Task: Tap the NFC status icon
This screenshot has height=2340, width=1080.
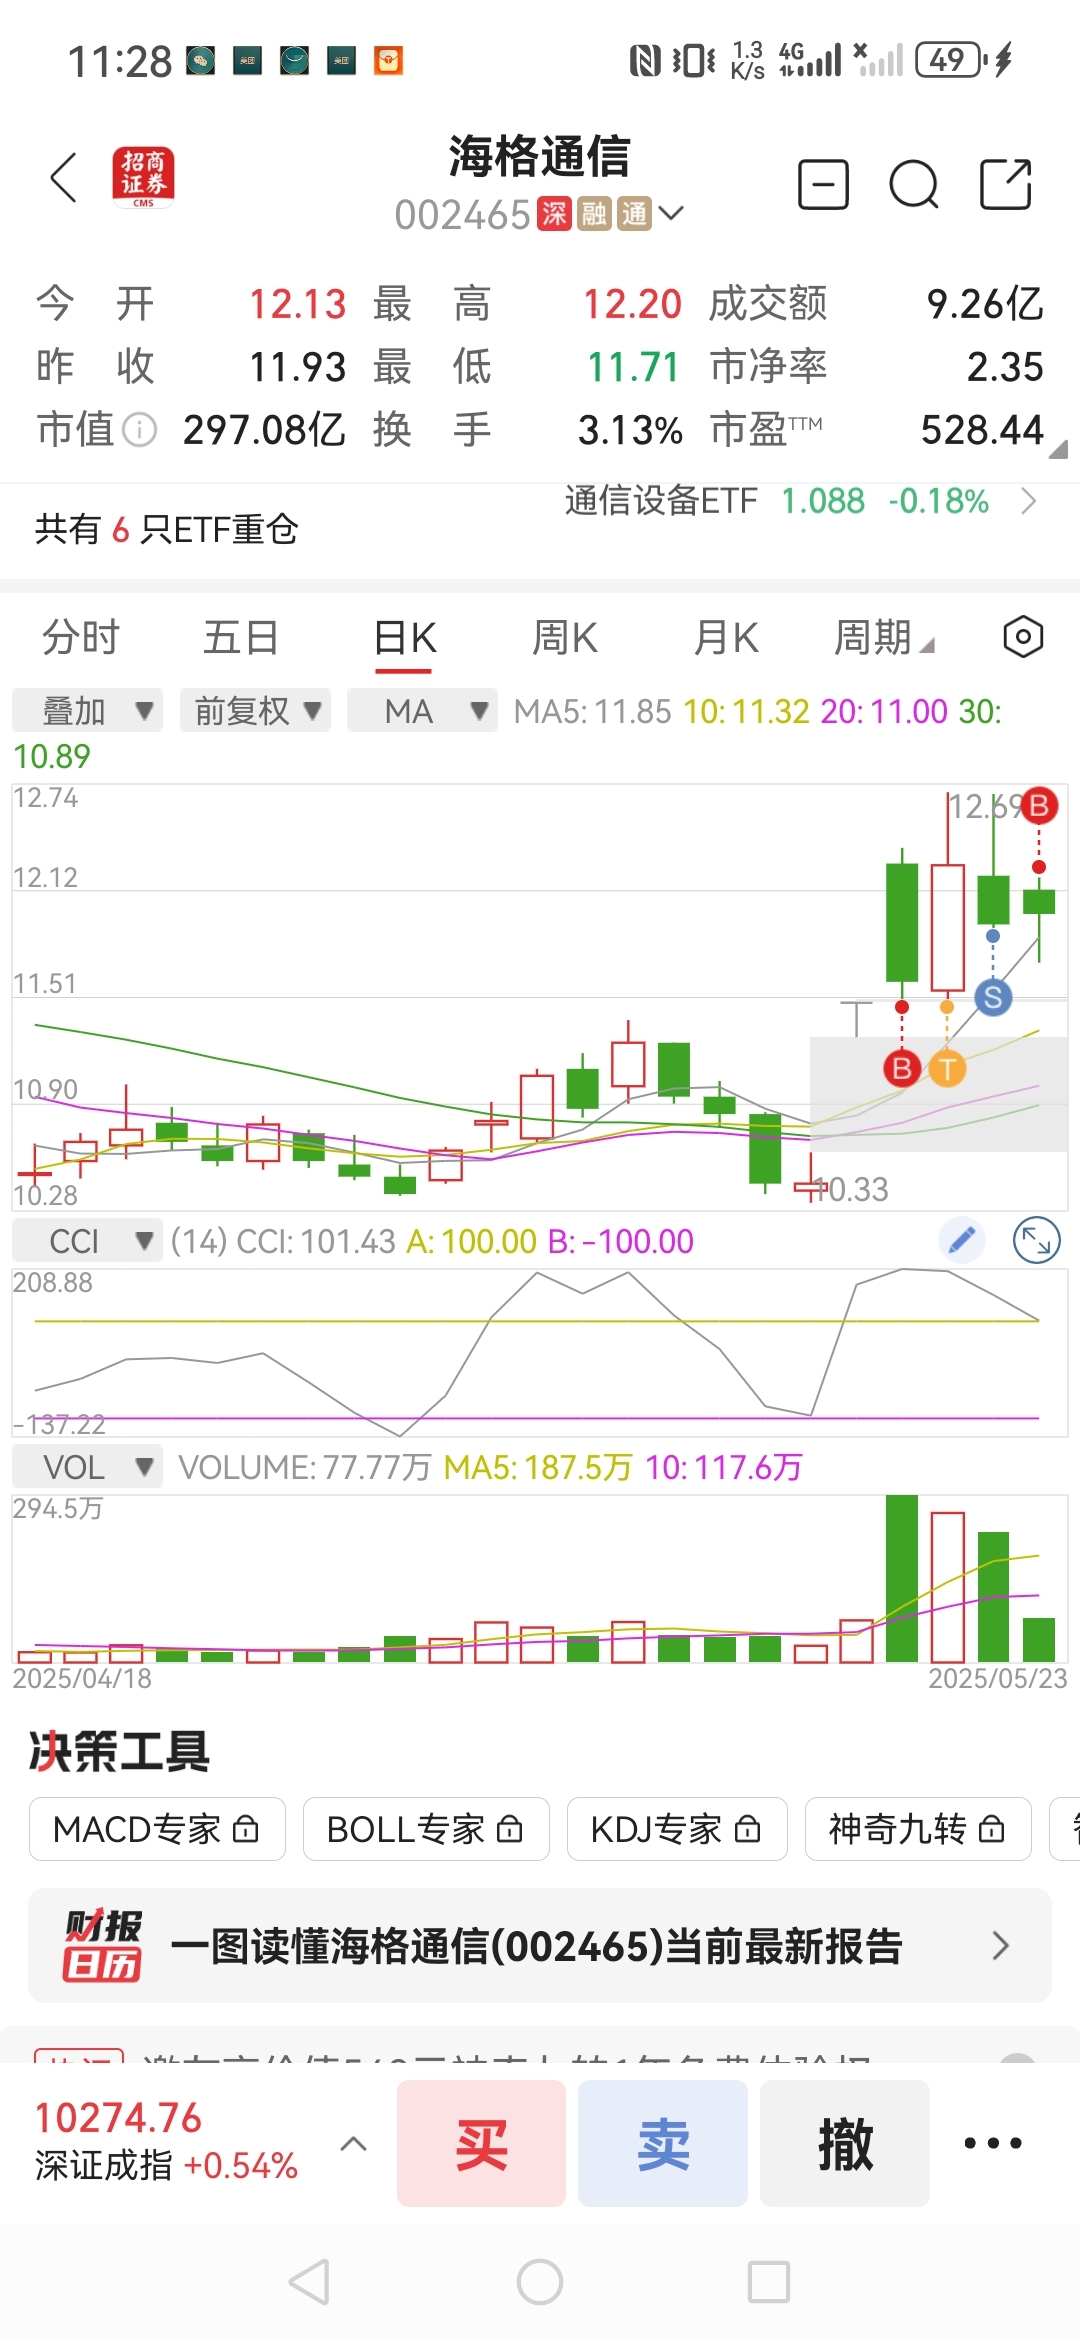Action: [x=645, y=61]
